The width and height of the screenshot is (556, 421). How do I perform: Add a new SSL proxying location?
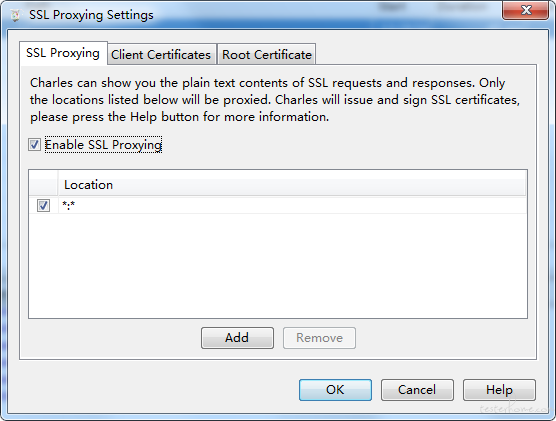point(237,338)
